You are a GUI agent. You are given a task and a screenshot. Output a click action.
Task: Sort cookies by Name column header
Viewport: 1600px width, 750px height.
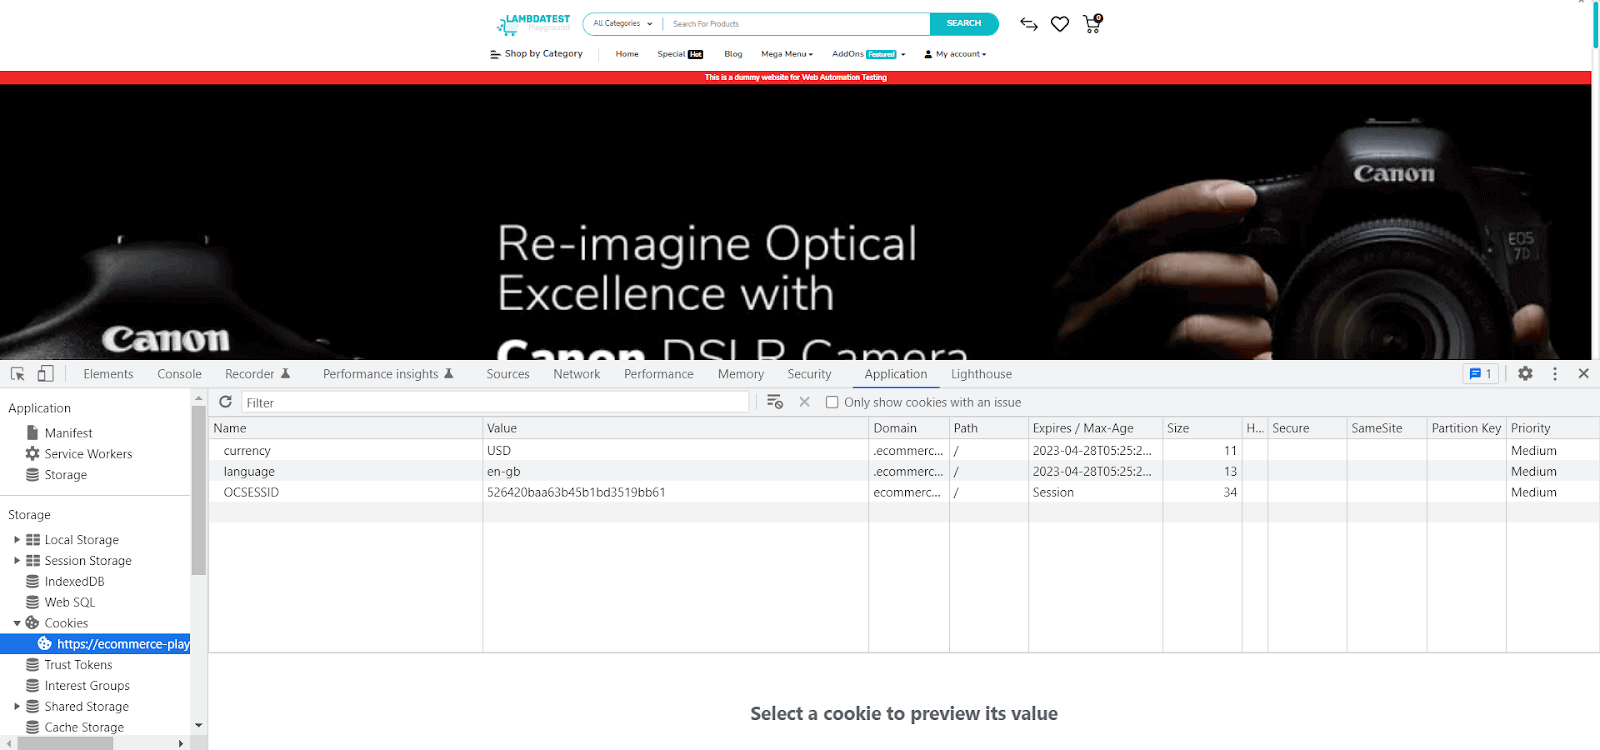coord(345,428)
